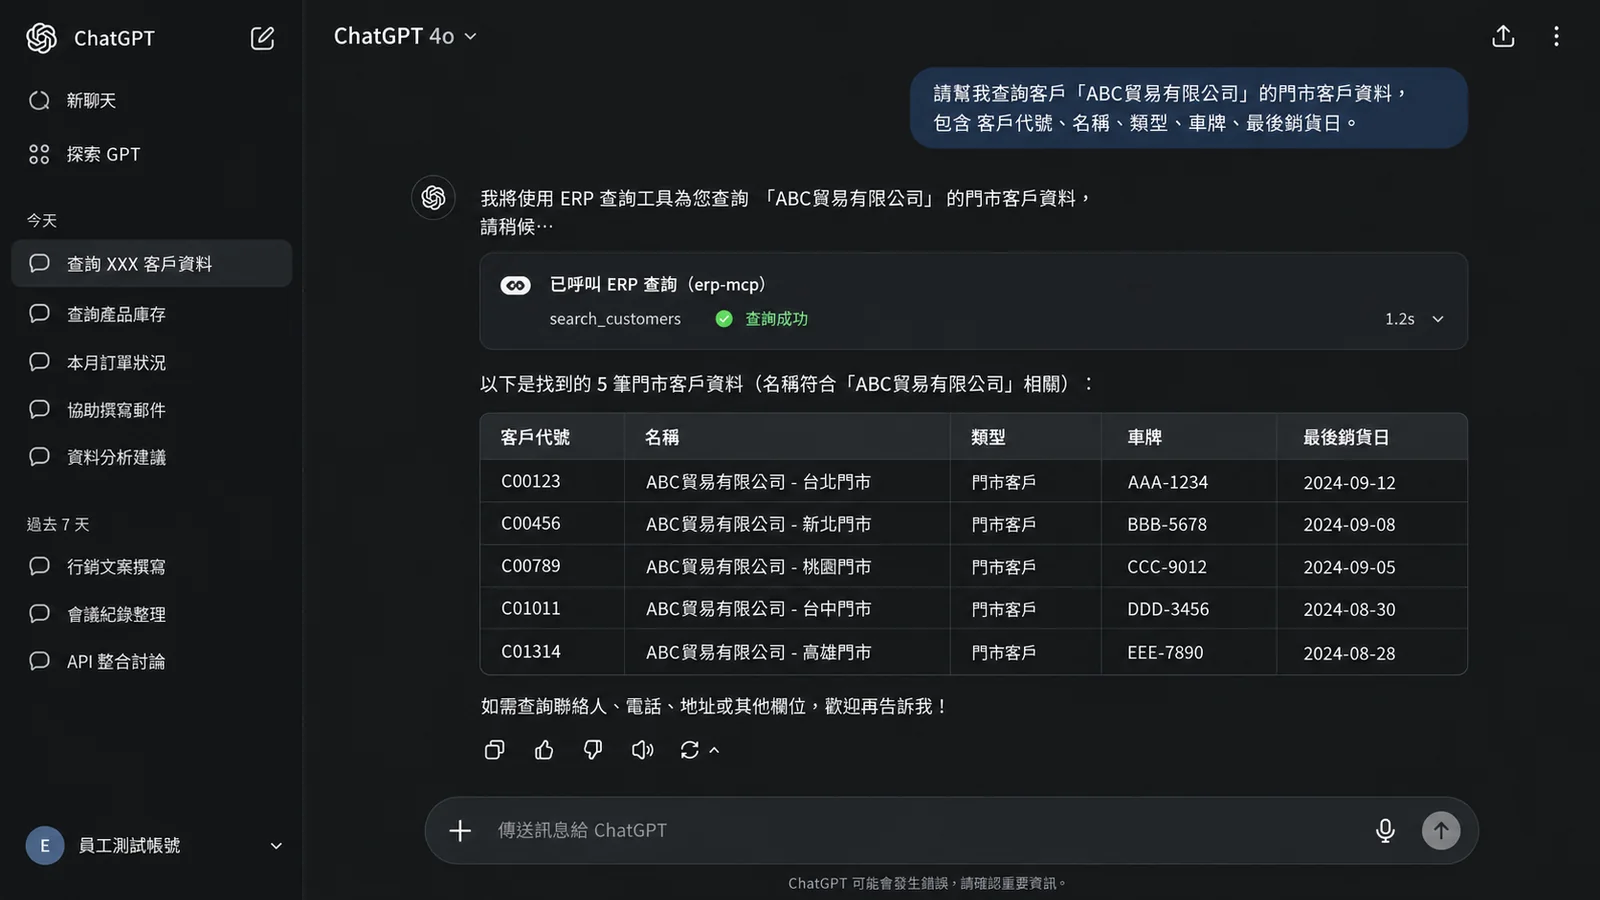Expand the regenerate options caret
The height and width of the screenshot is (900, 1600).
pos(714,750)
